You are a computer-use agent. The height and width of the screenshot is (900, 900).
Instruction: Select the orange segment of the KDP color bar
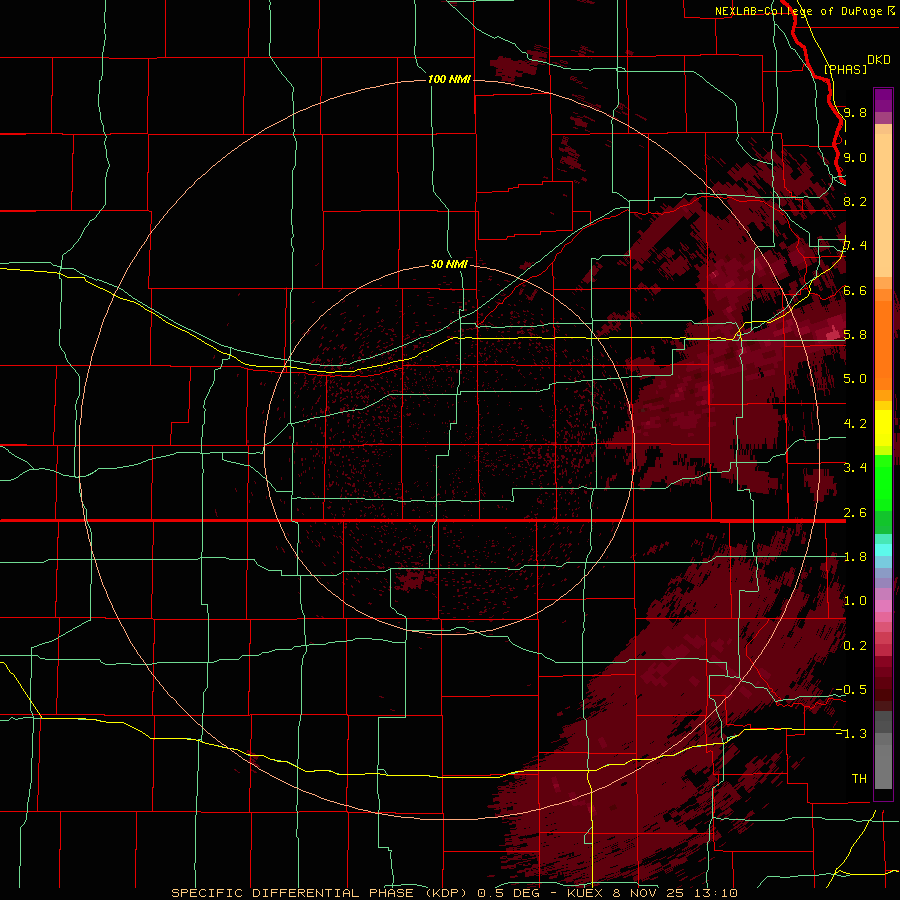[x=883, y=344]
